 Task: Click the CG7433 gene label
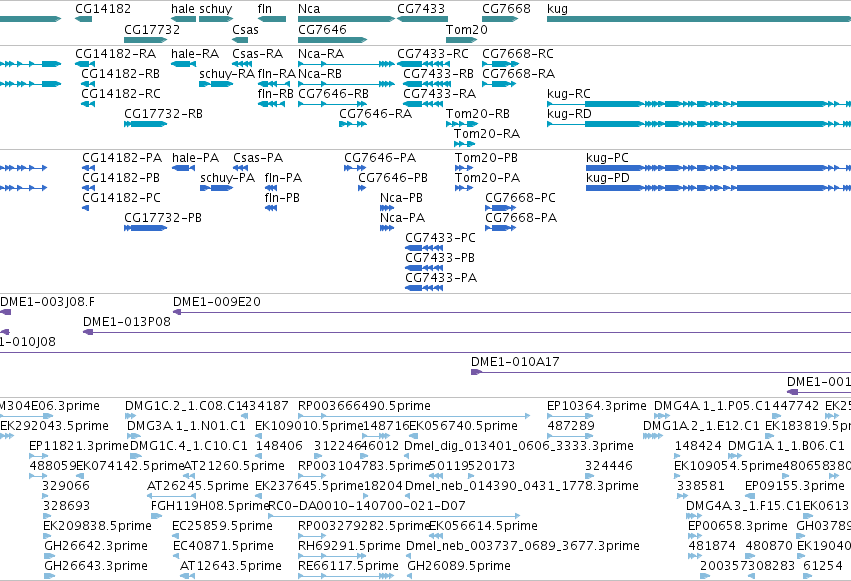(x=421, y=9)
